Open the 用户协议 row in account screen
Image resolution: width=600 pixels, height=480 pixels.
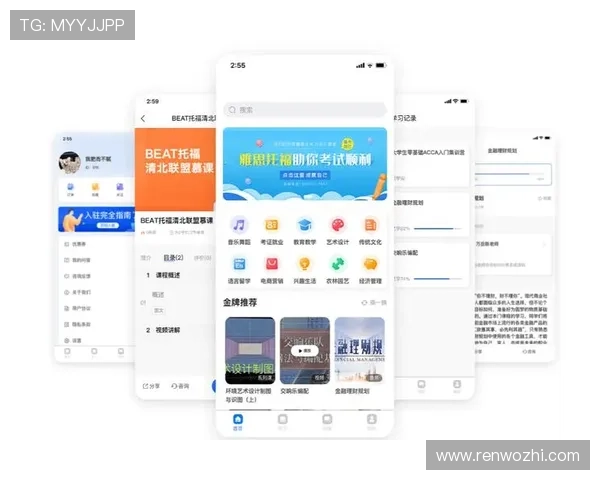(x=95, y=308)
